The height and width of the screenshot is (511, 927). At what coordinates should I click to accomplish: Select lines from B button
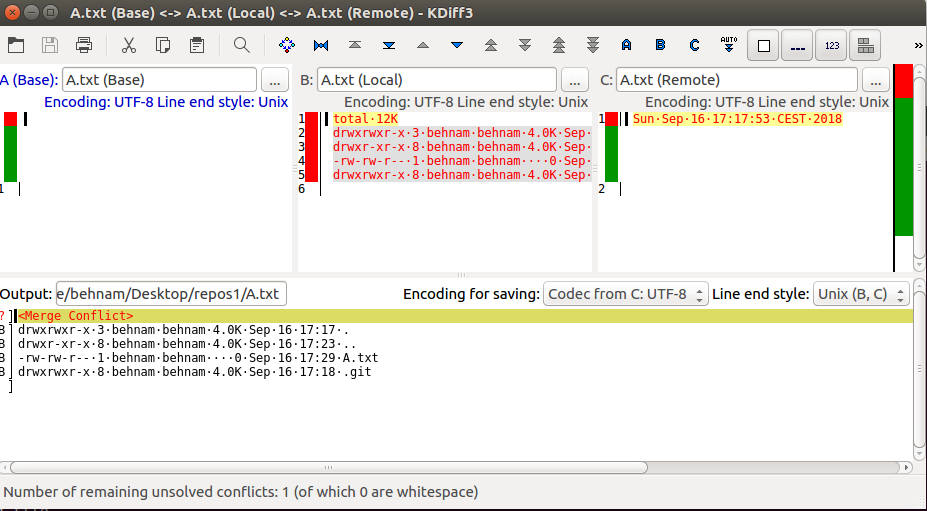pyautogui.click(x=660, y=45)
